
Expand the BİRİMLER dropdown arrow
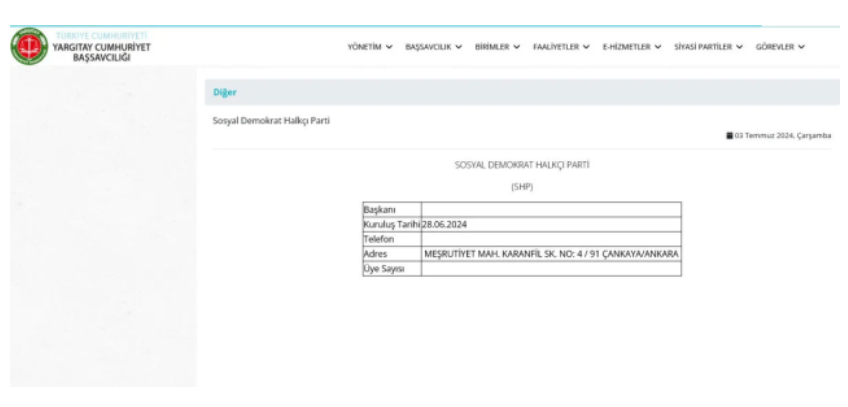[517, 47]
